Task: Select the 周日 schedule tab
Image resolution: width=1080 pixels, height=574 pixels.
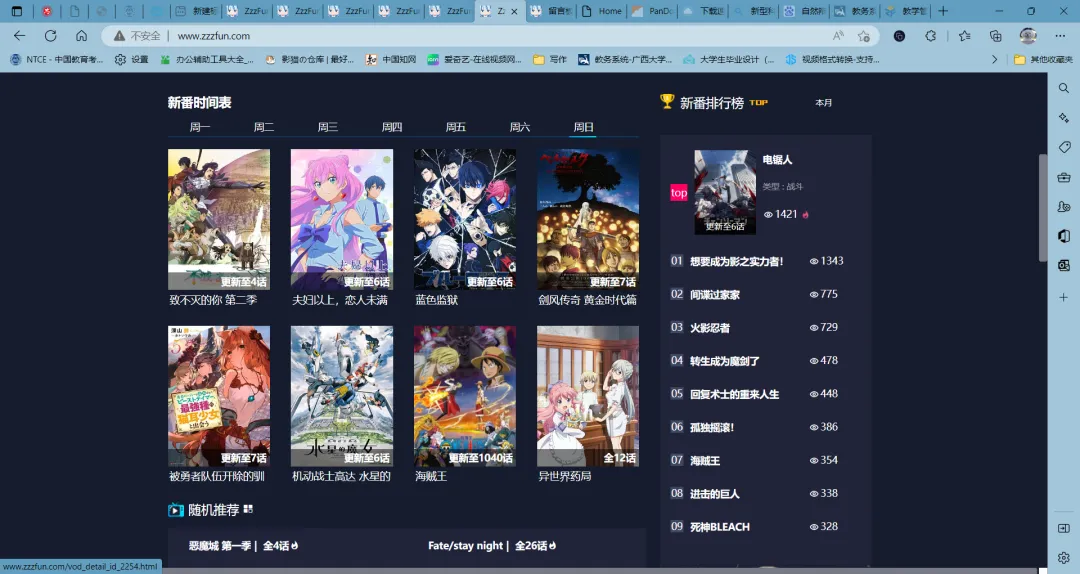Action: tap(583, 127)
